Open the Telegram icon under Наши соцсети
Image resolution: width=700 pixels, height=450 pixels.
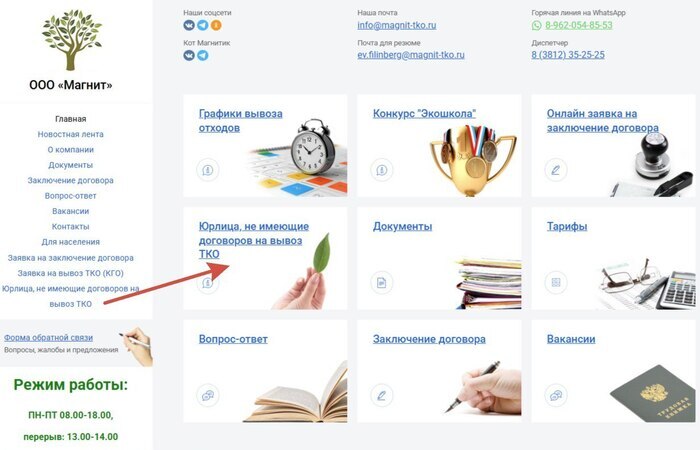pos(203,25)
